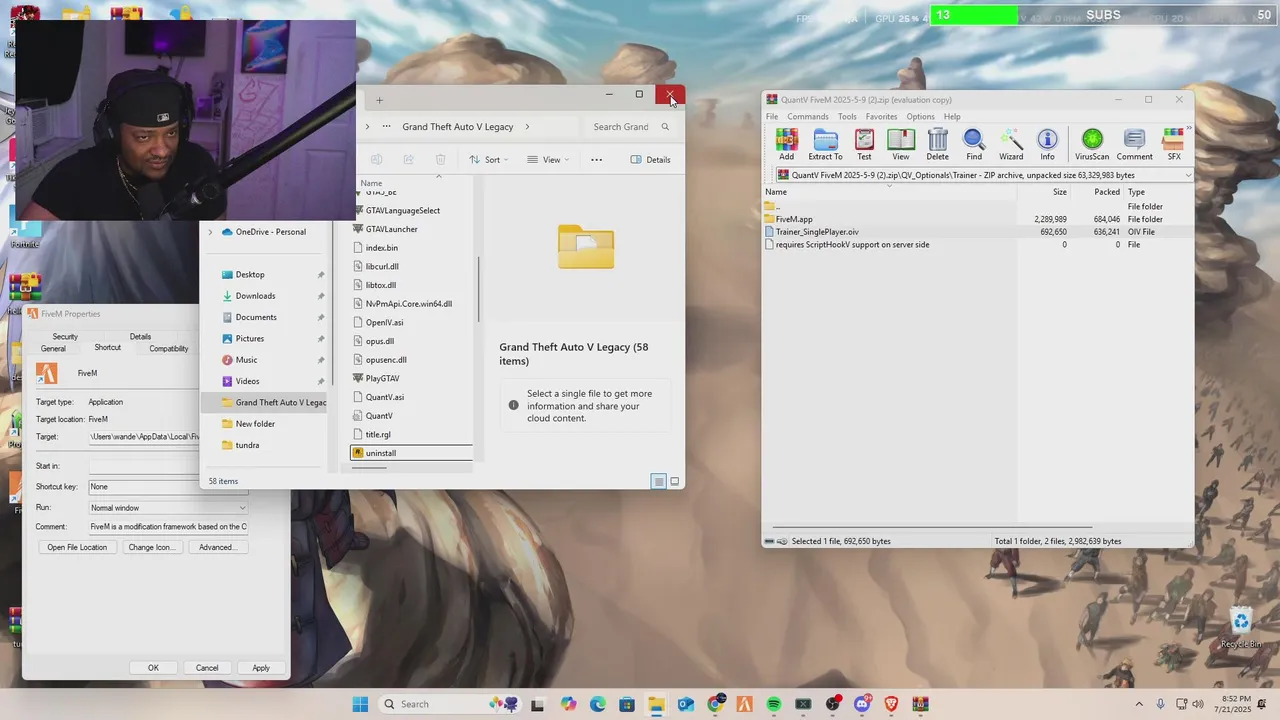Click the trash delete icon in Explorer toolbar
Screen dimensions: 1280x720
point(440,160)
